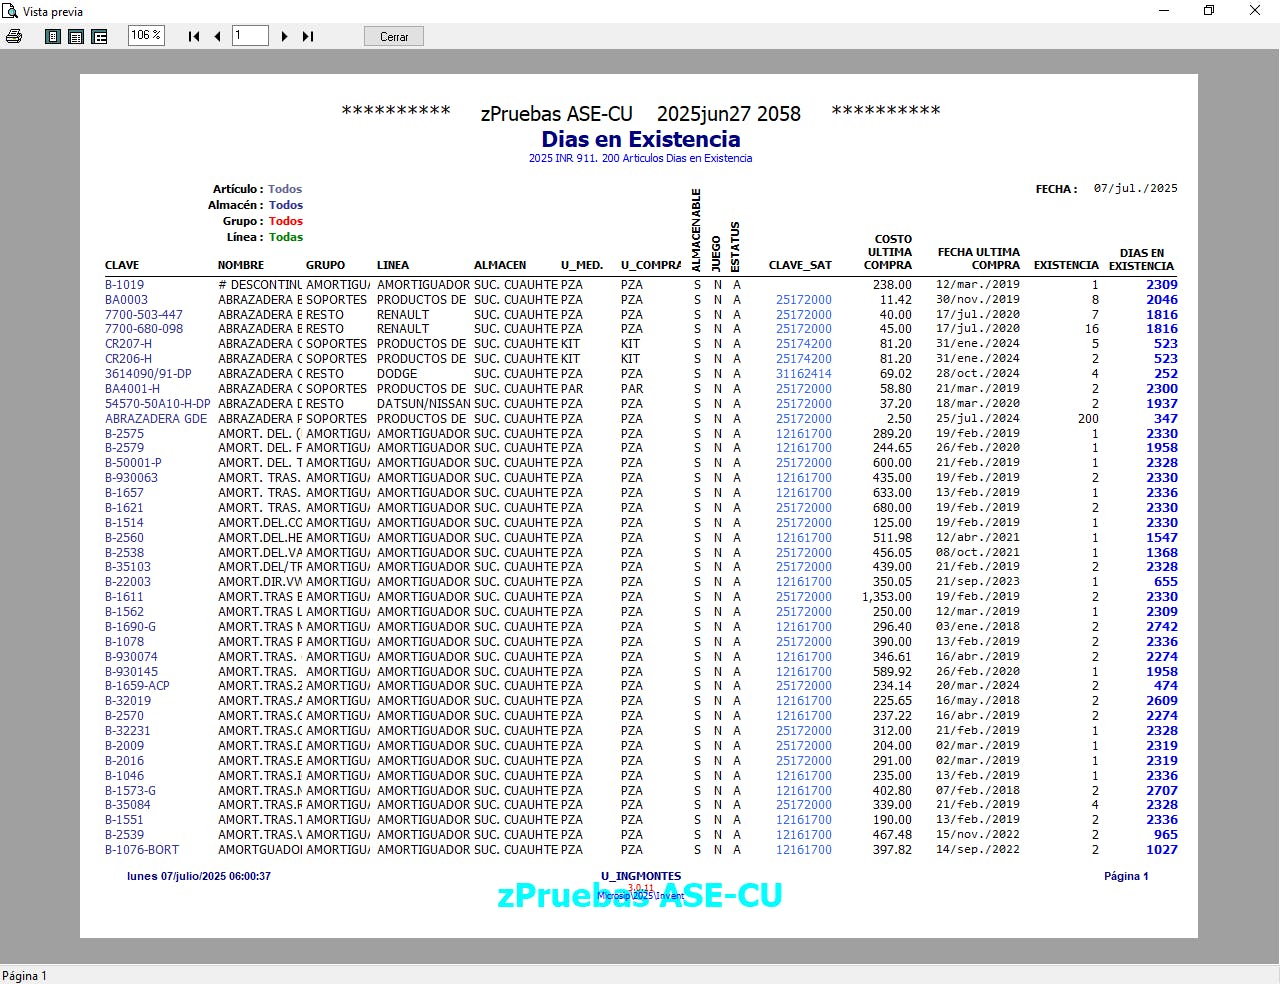1280x984 pixels.
Task: Click the DIAS EN EXISTENCIA column header
Action: click(1141, 259)
